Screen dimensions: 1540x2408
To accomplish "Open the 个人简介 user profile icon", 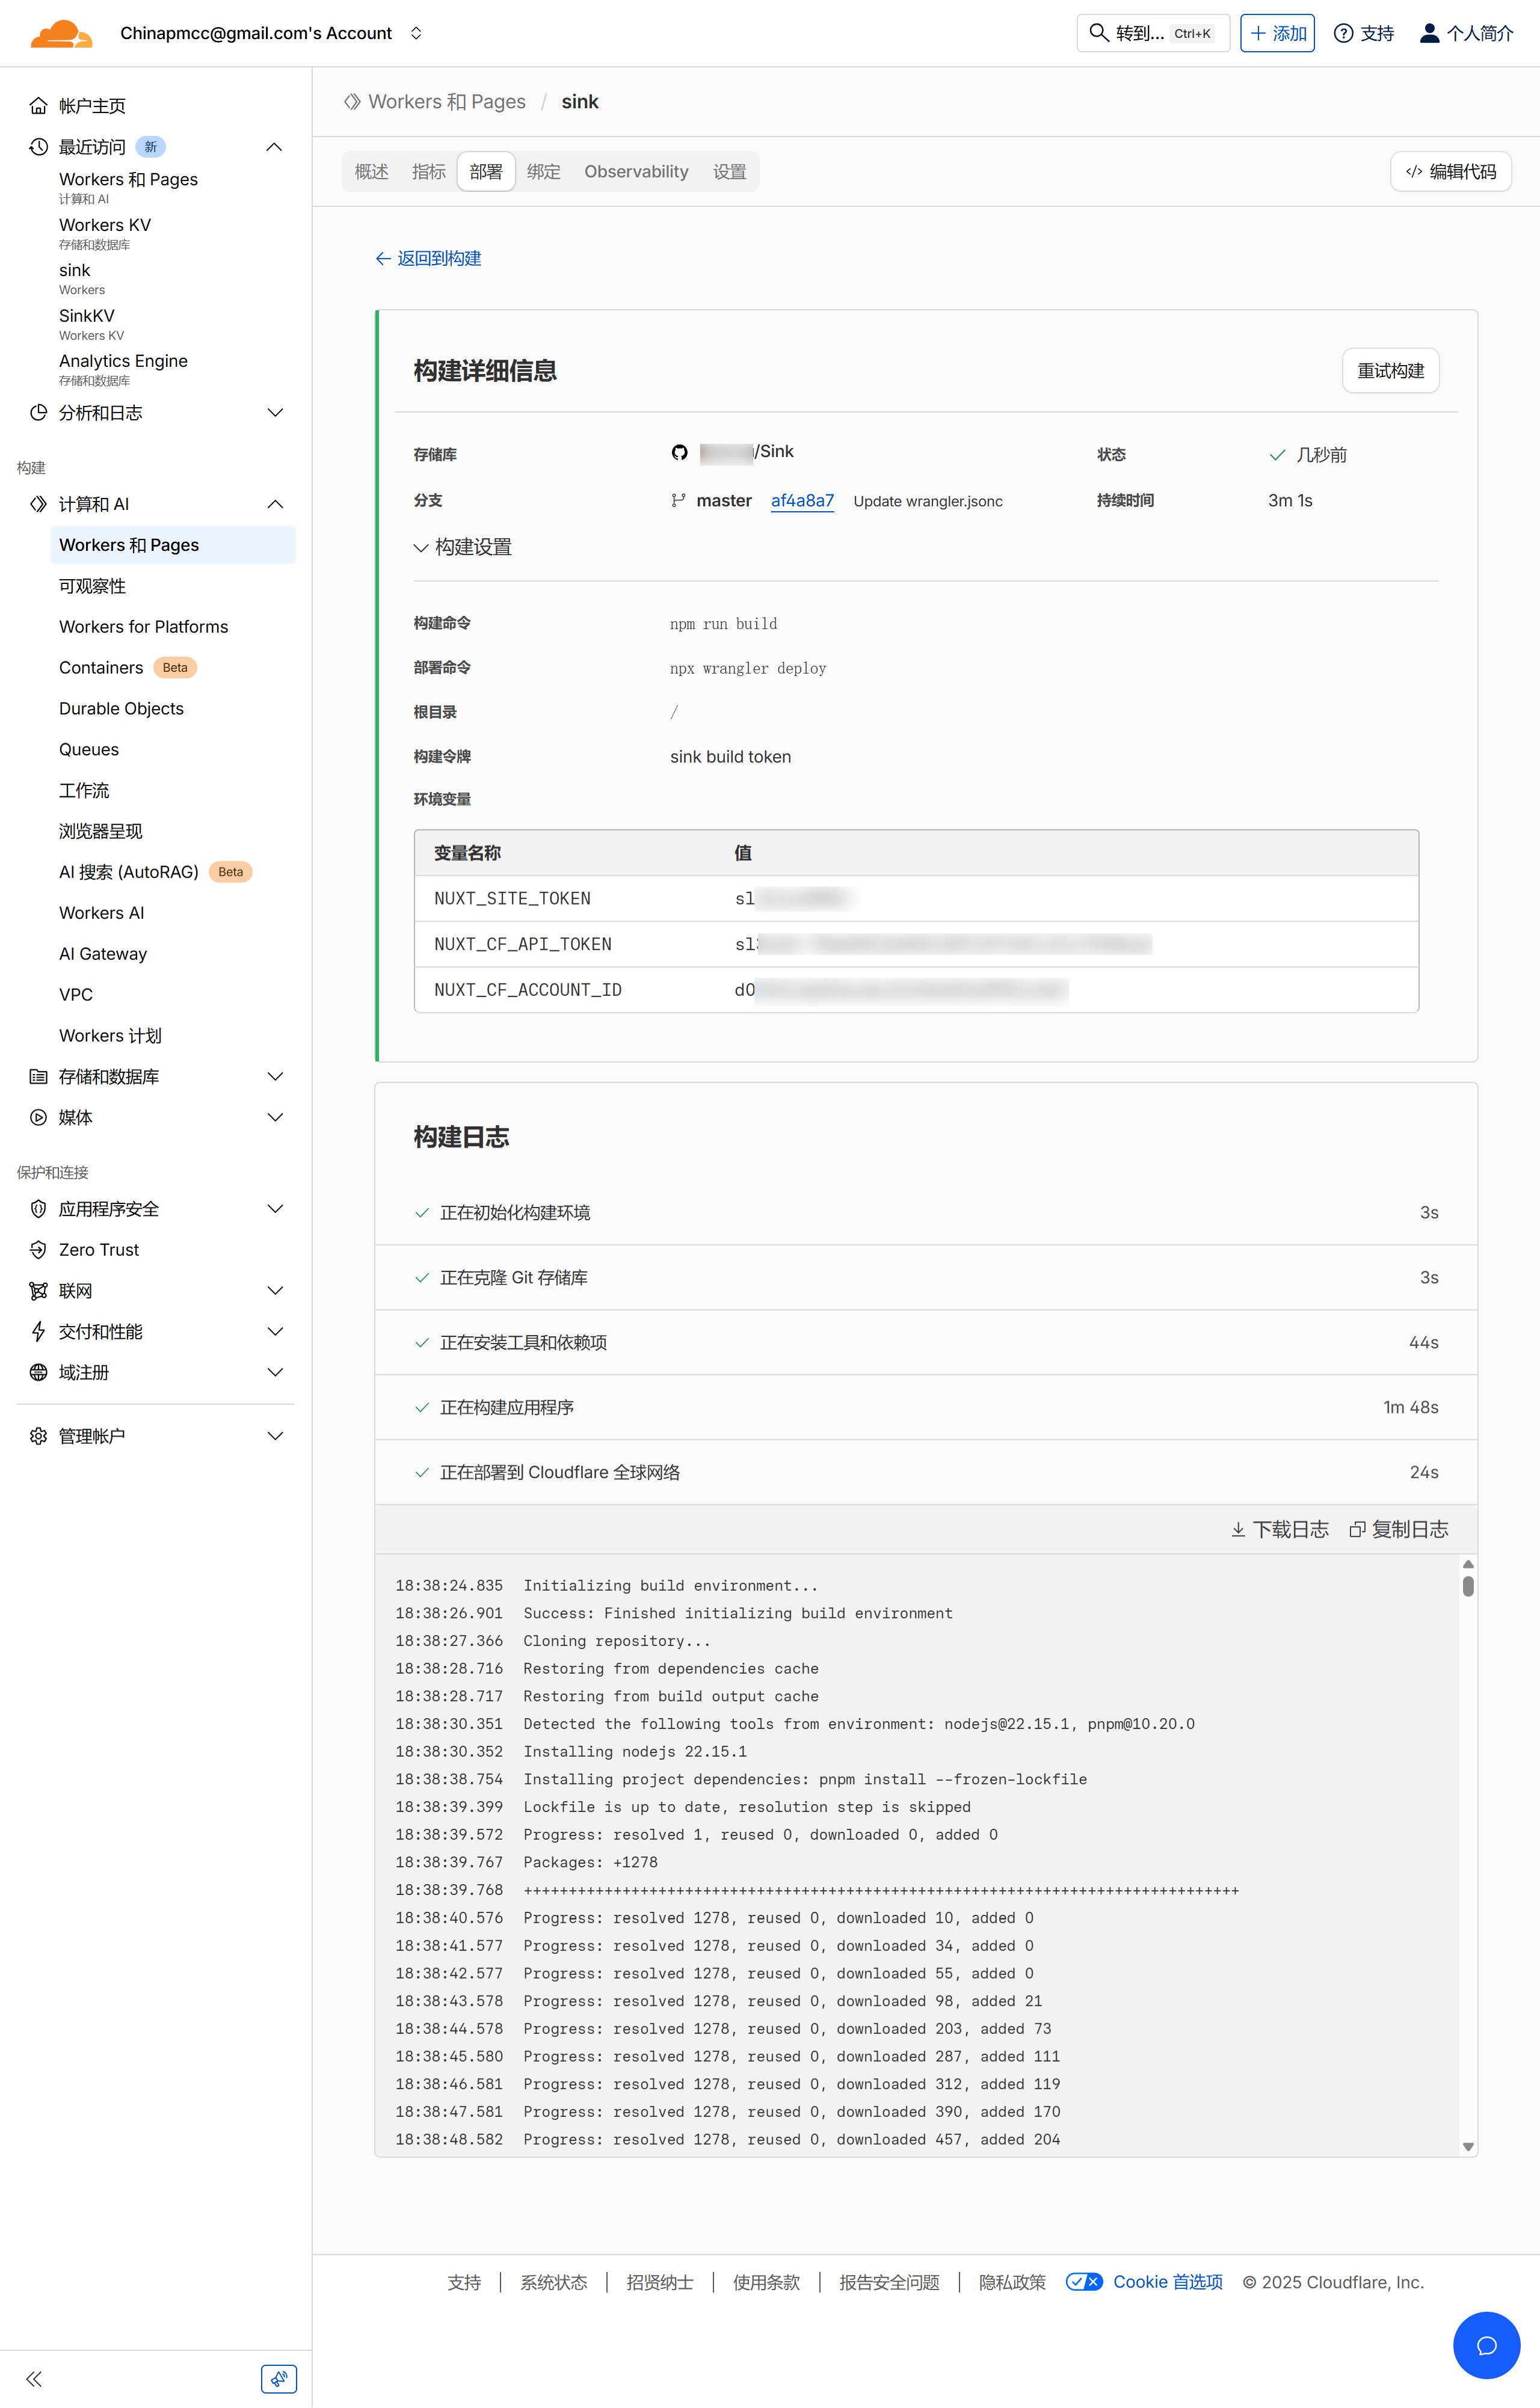I will tap(1429, 33).
